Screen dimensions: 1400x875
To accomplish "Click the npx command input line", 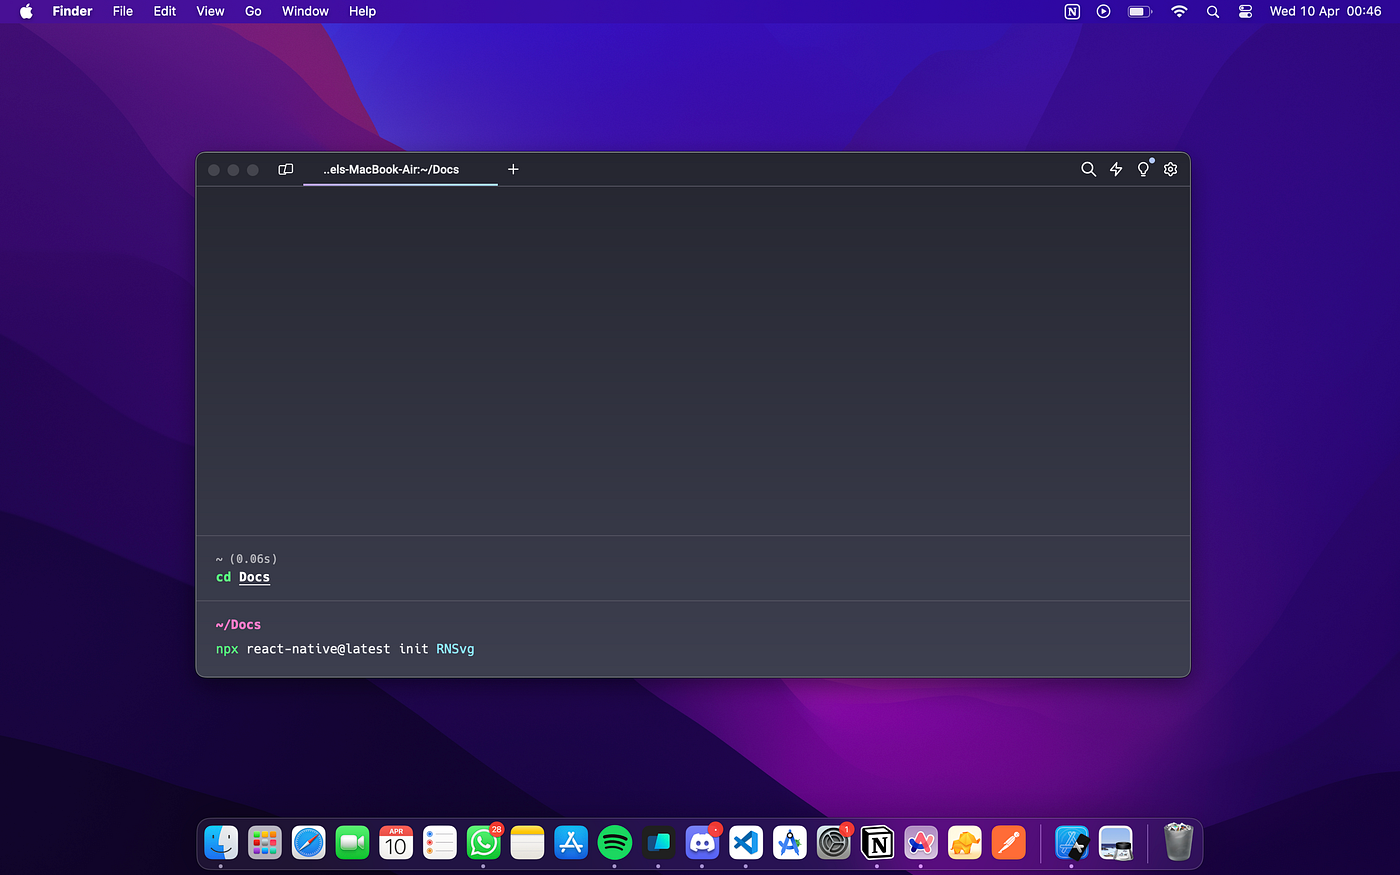I will [693, 649].
